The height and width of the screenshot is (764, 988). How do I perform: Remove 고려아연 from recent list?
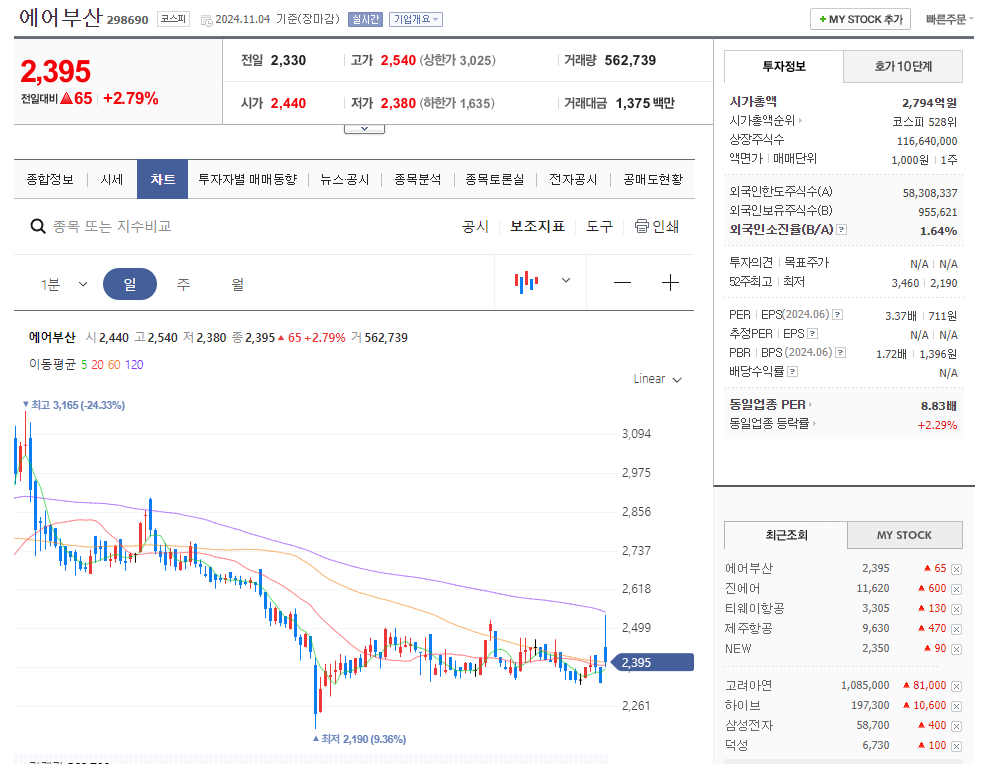pyautogui.click(x=956, y=687)
